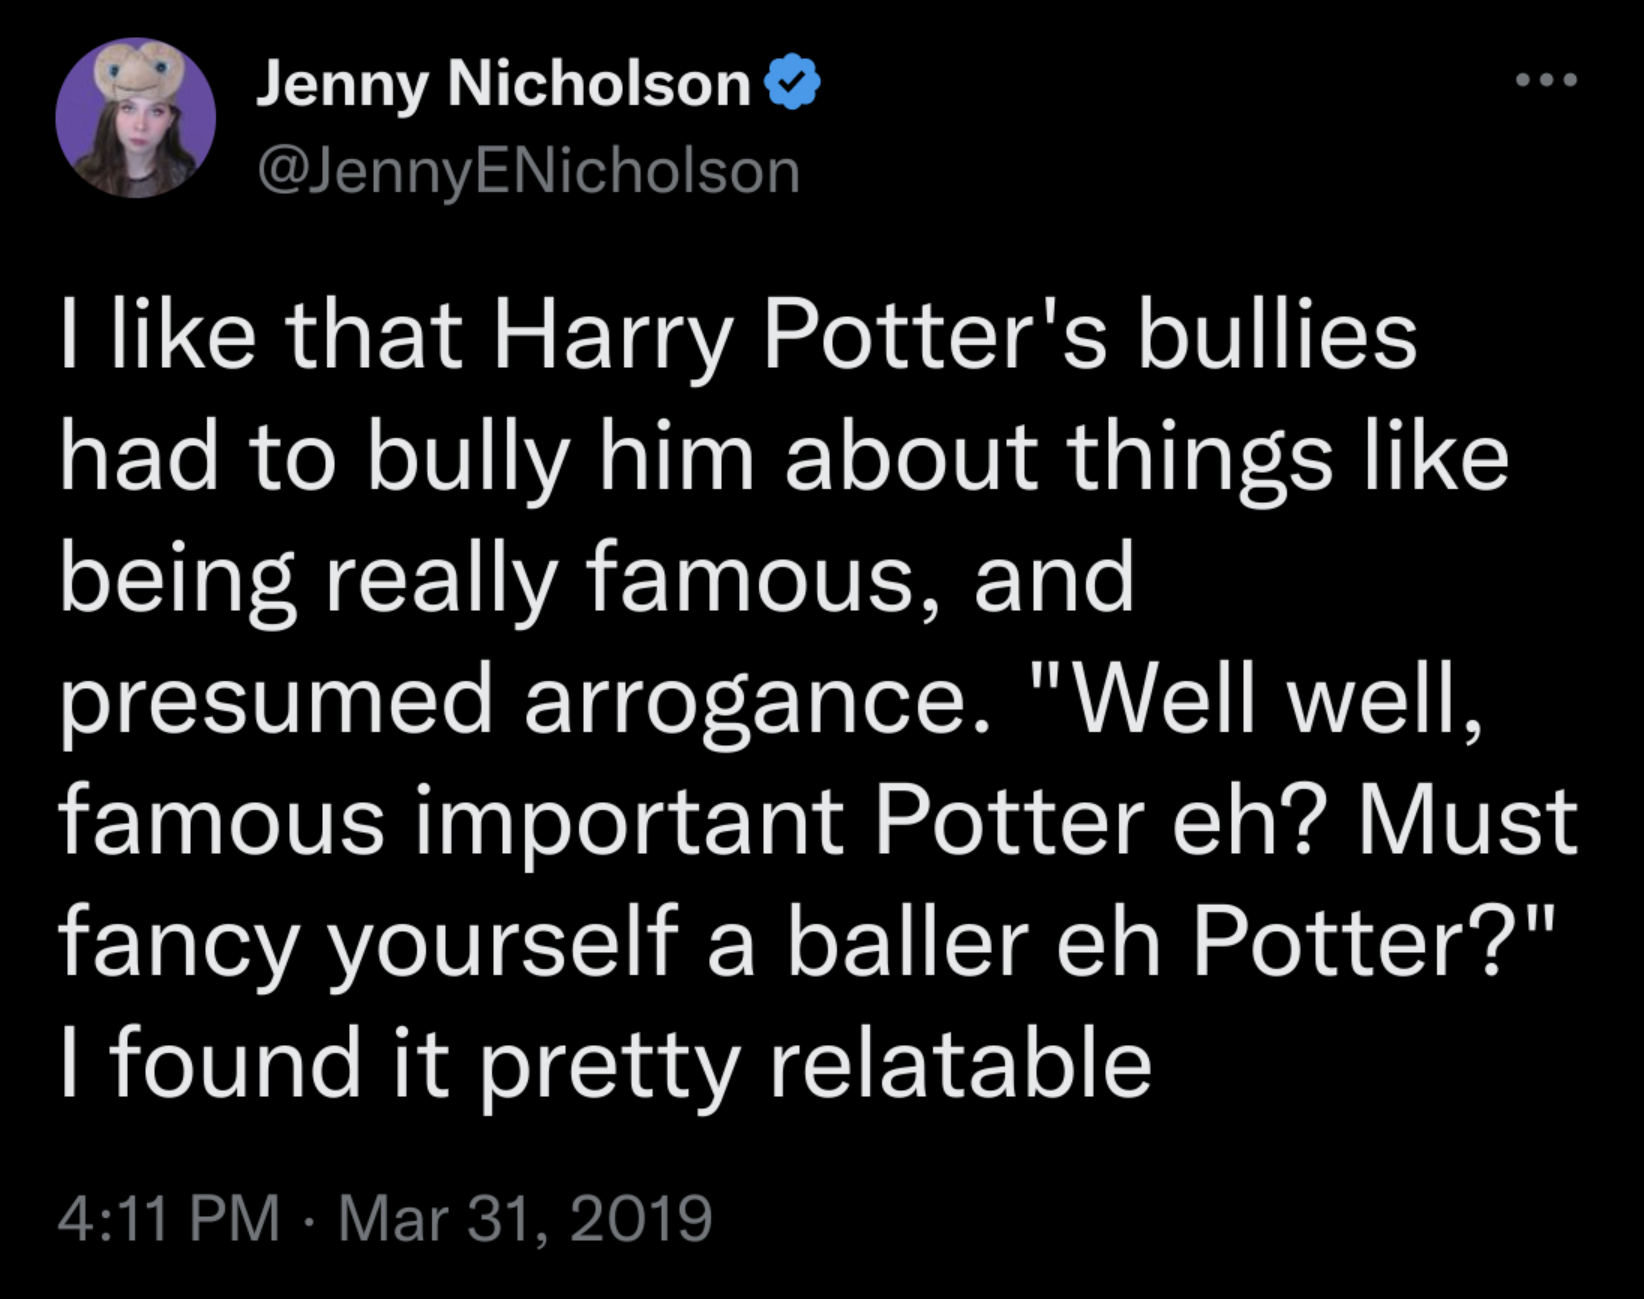Click the blue verified checkmark badge
1644x1299 pixels.
click(x=792, y=84)
